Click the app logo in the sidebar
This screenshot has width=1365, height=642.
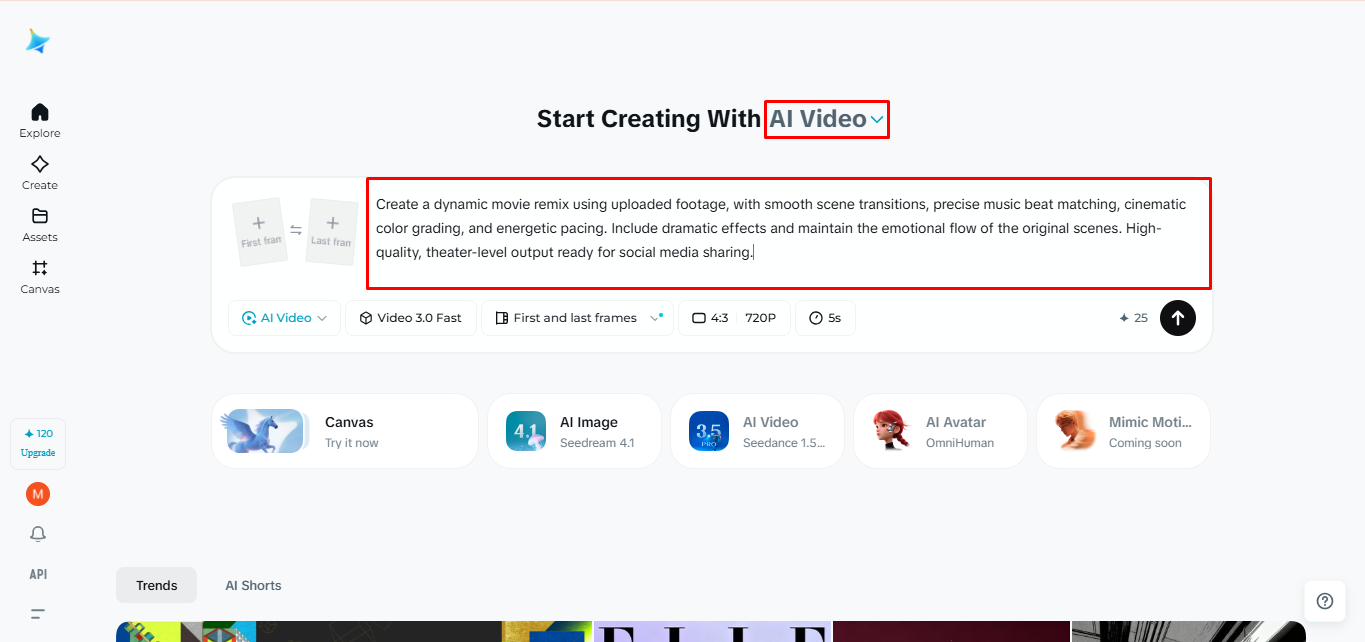click(38, 41)
